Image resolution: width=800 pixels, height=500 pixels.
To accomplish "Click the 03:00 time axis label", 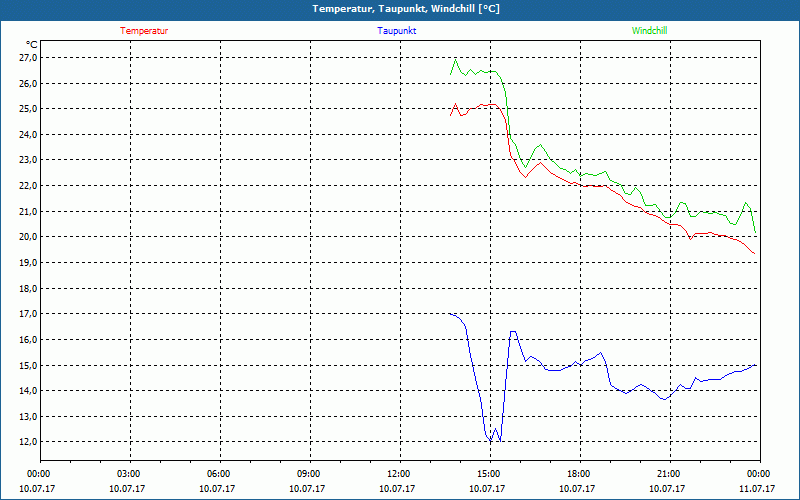I will point(128,474).
